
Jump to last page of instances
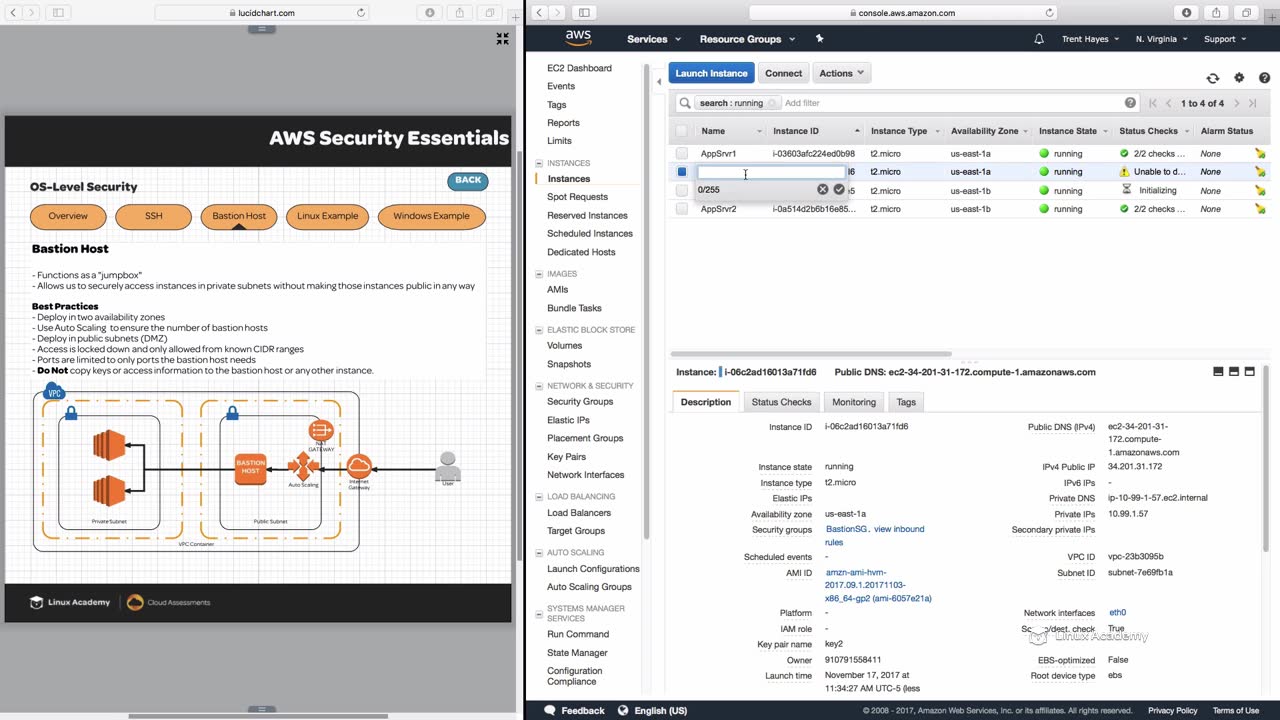click(1253, 103)
